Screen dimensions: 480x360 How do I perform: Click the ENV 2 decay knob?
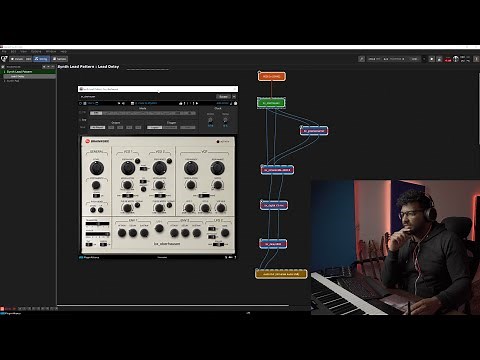coord(185,233)
